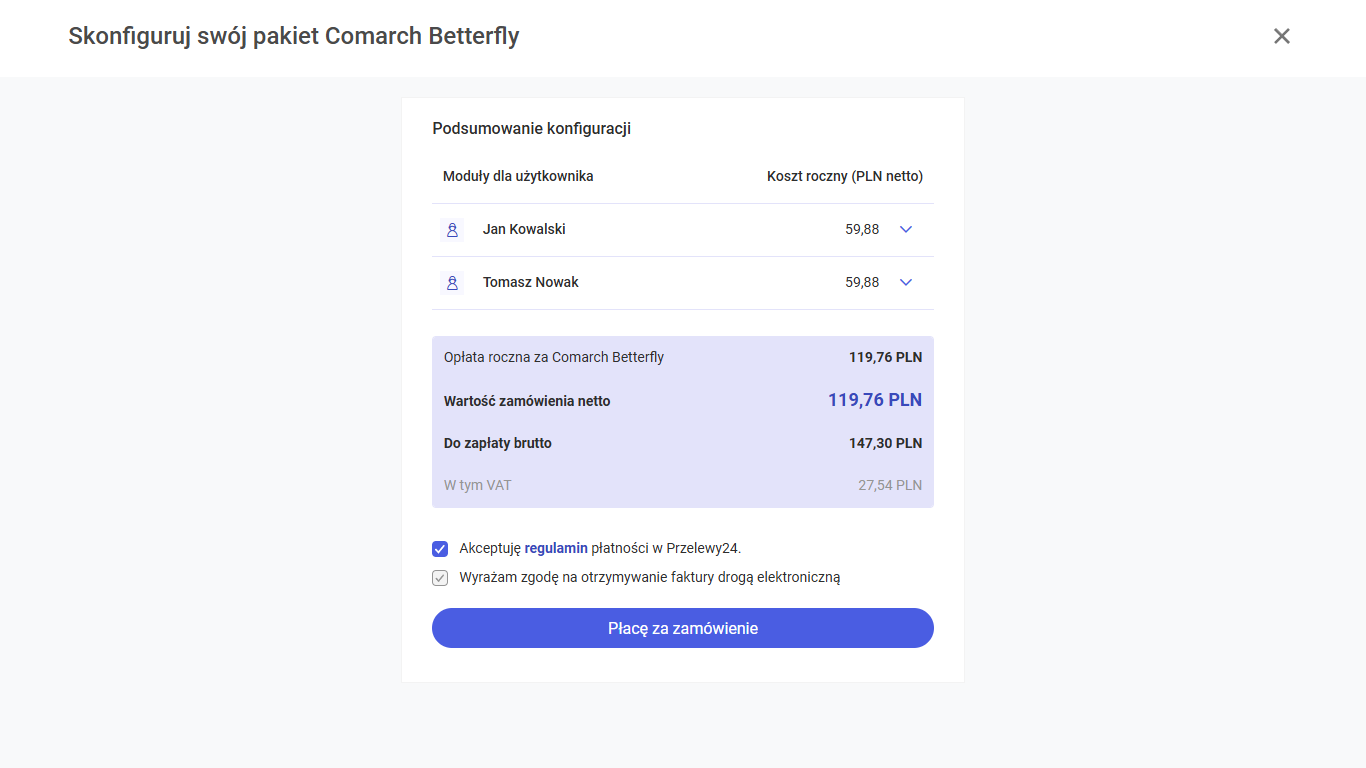Click the Podsumowanie konfiguracji heading
Image resolution: width=1366 pixels, height=768 pixels.
(x=531, y=128)
